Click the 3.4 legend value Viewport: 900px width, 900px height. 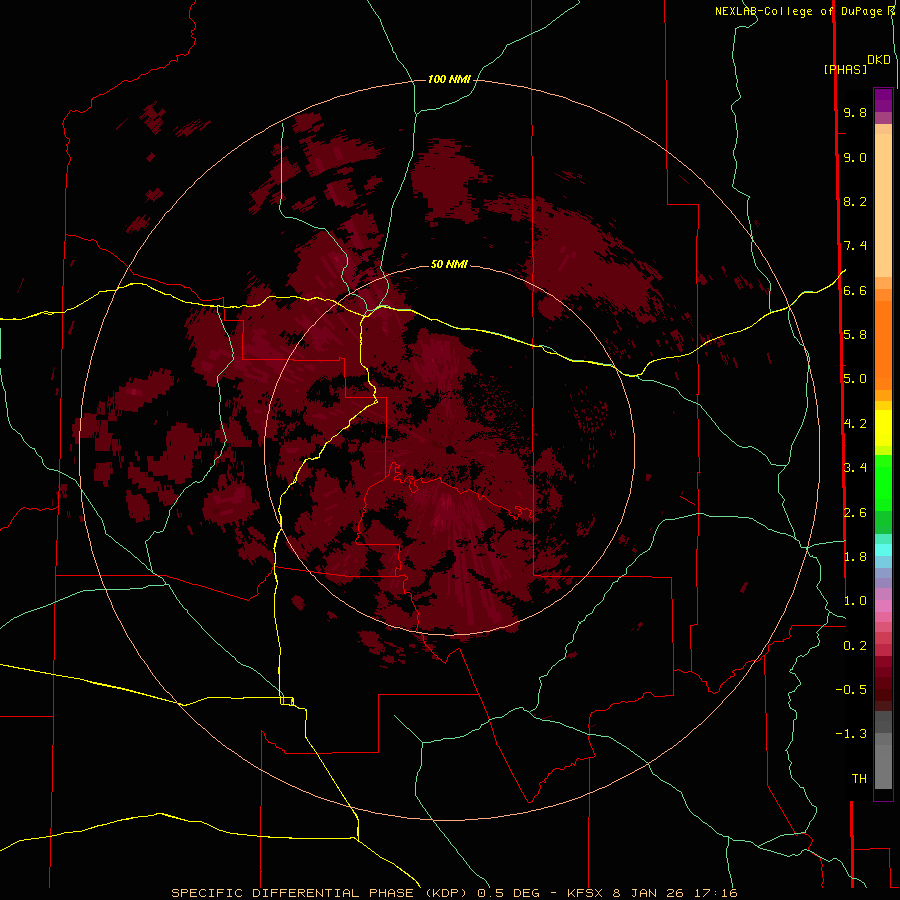855,468
